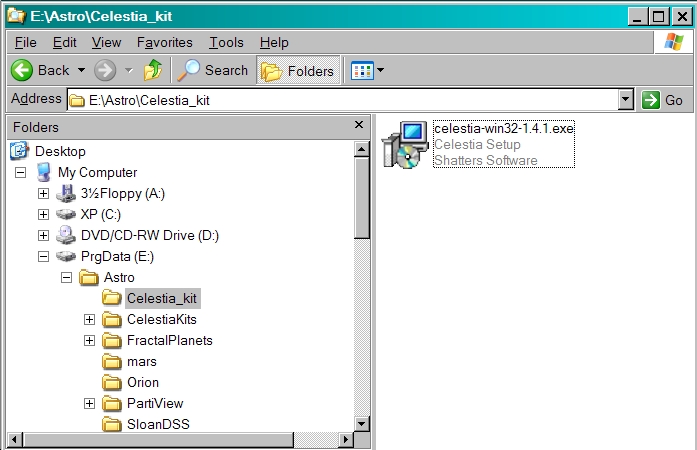Expand the FractalPlanets folder node
The width and height of the screenshot is (697, 450).
(x=89, y=340)
